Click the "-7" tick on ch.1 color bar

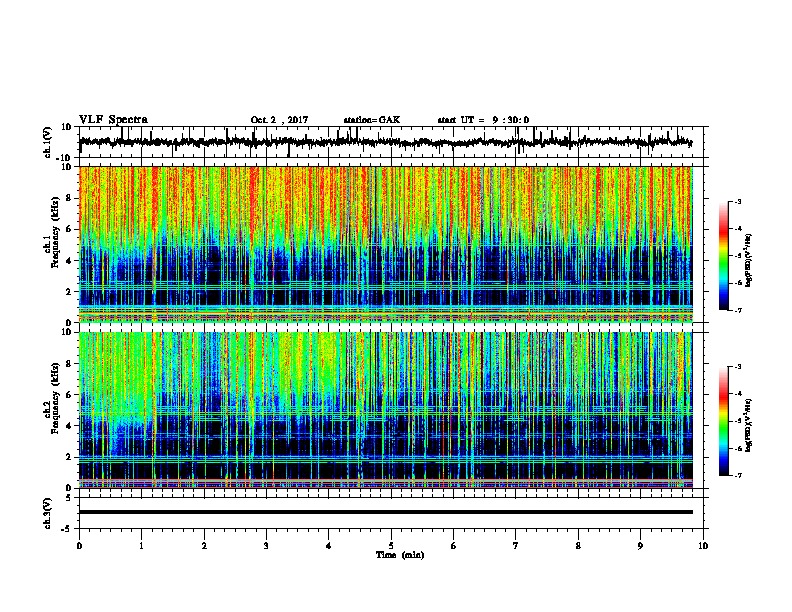[x=737, y=310]
